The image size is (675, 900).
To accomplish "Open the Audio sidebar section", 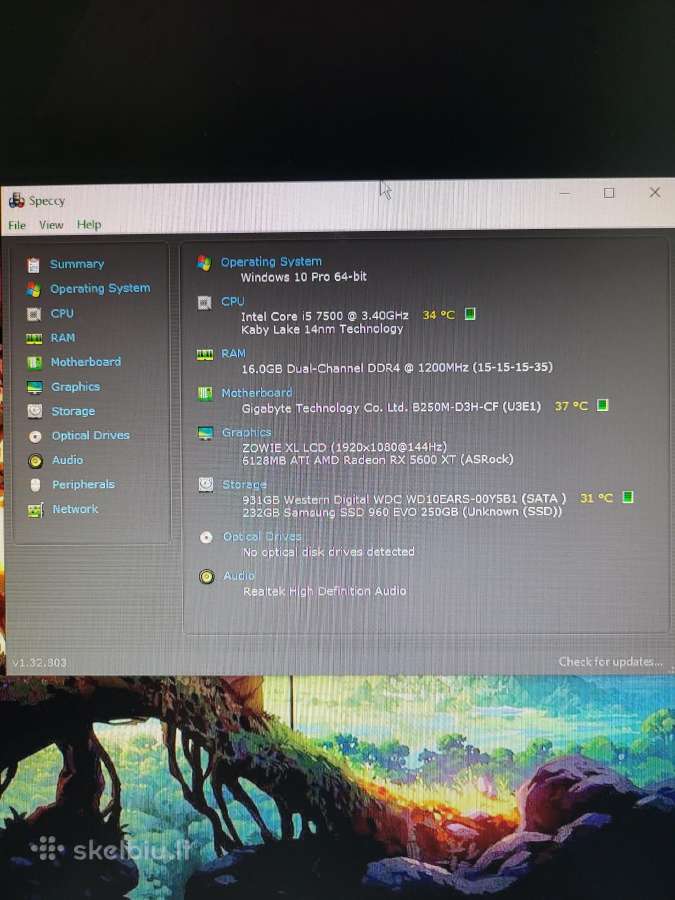I will click(x=68, y=460).
